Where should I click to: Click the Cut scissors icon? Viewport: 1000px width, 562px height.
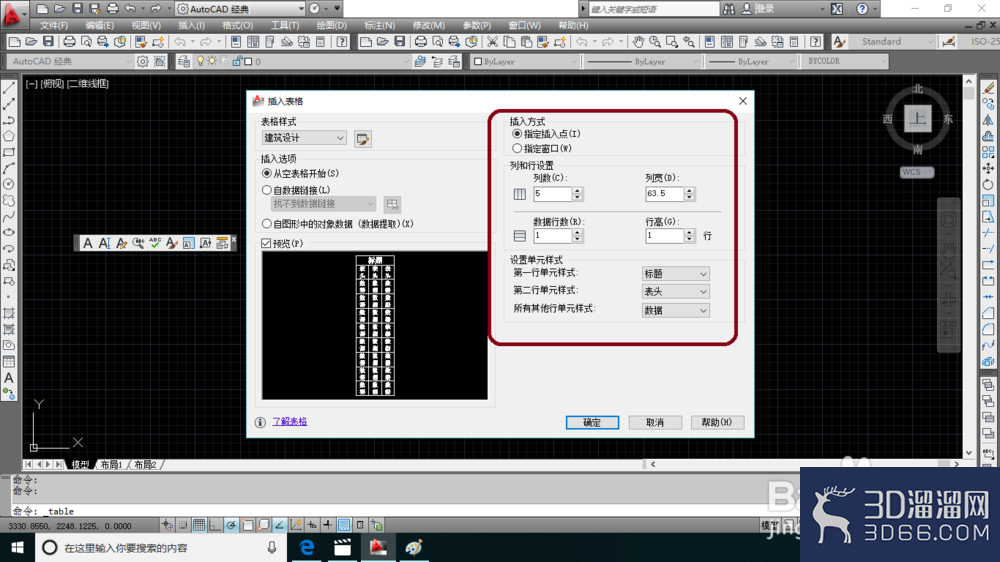point(492,41)
